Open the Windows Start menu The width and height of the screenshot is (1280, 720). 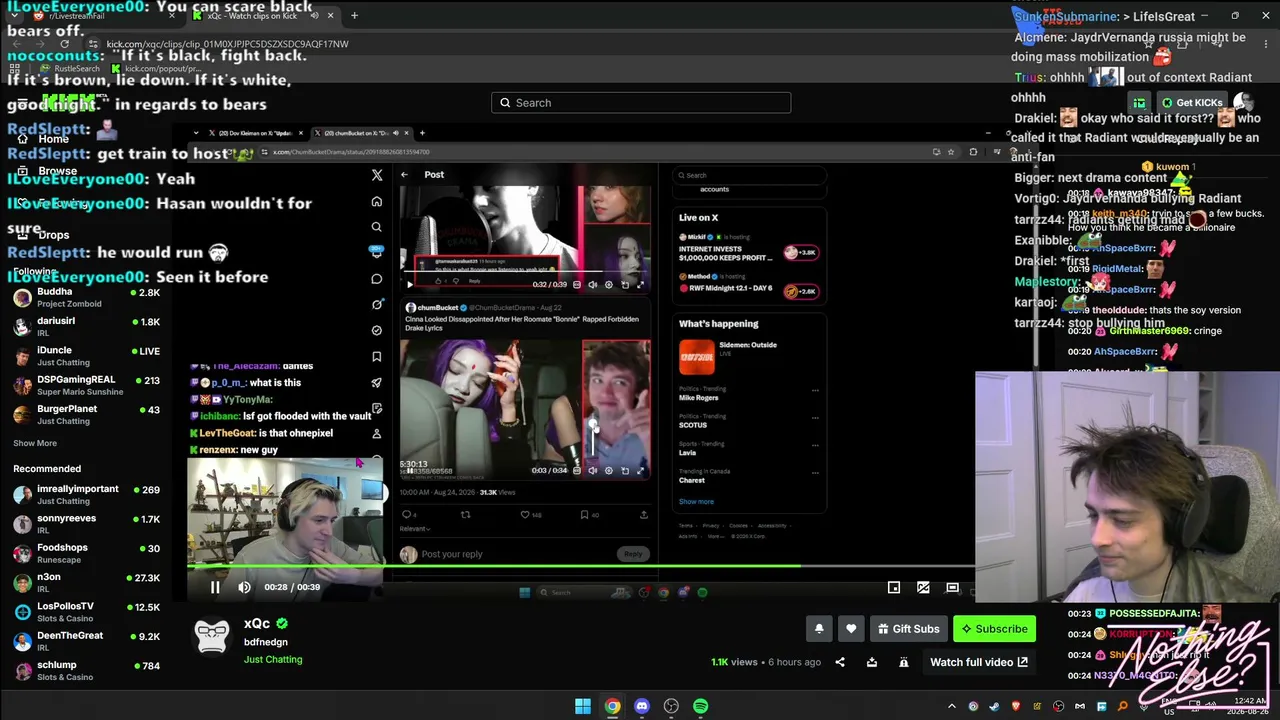click(x=583, y=706)
